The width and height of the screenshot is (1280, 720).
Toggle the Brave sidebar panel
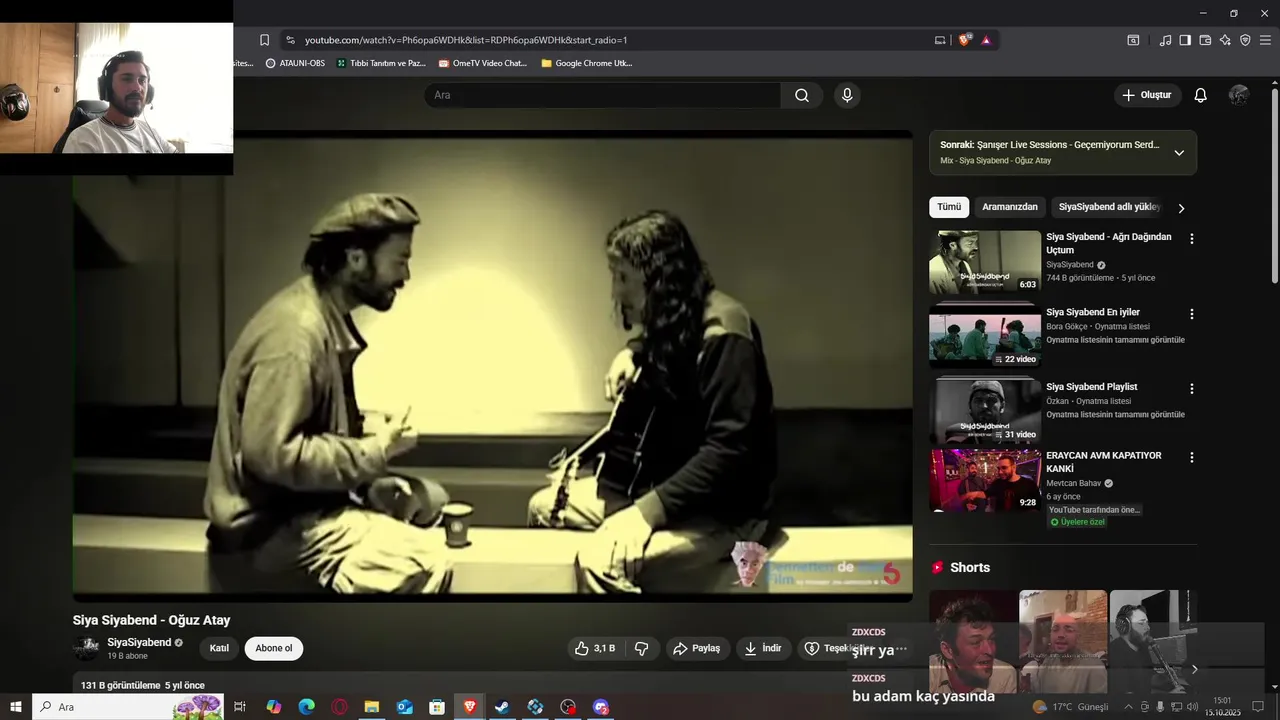tap(1185, 40)
